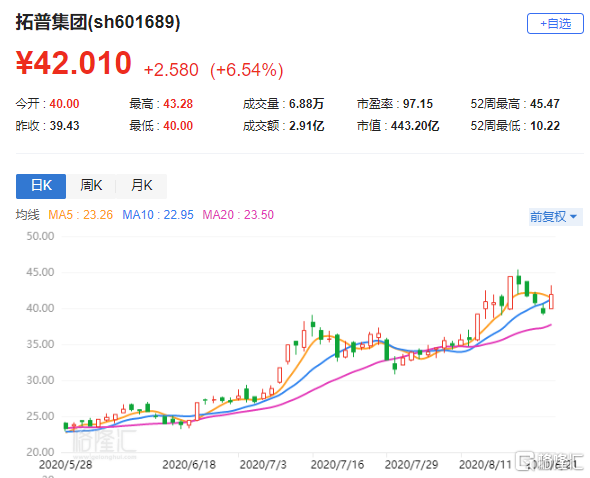Screen dimensions: 590x478
Task: Click the 2020/7/16 date axis label
Action: 337,465
